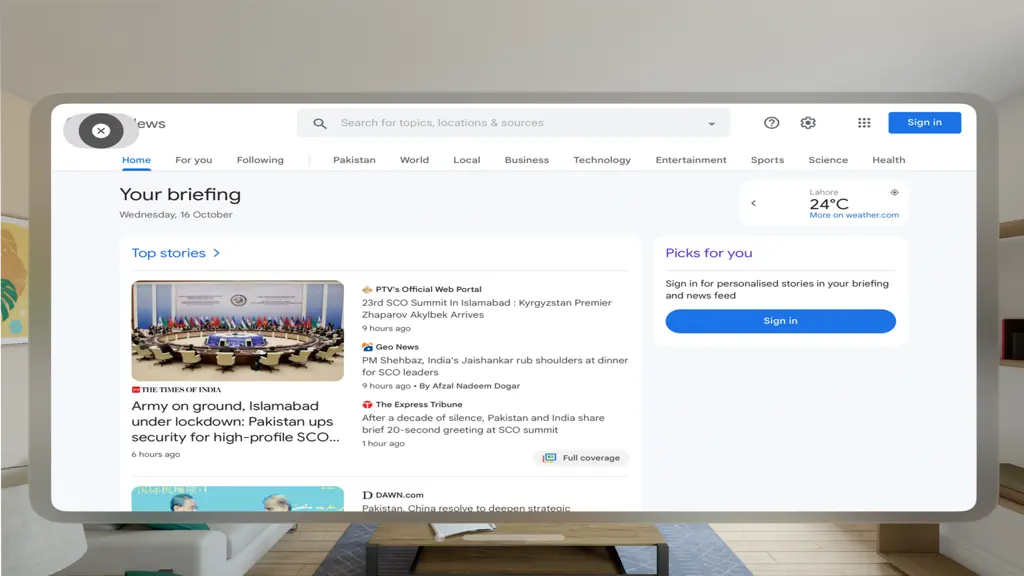
Task: Open the Following tab
Action: 260,160
